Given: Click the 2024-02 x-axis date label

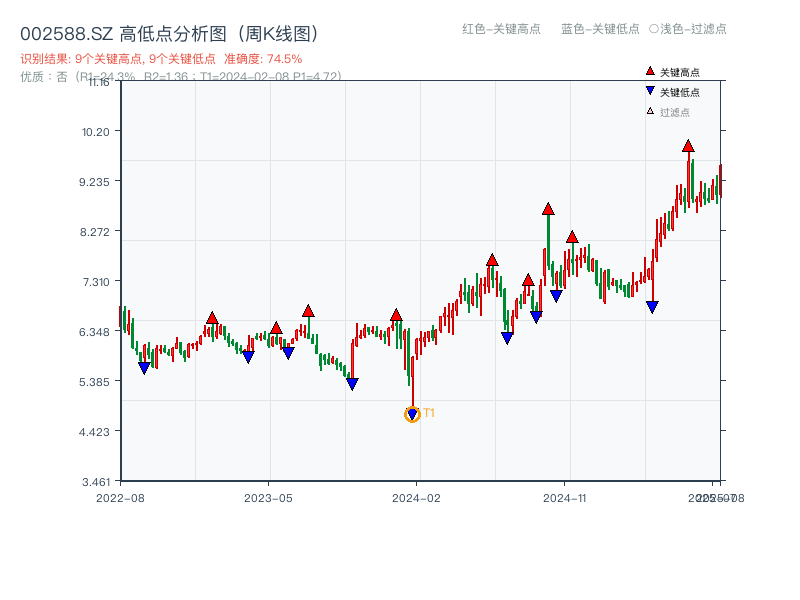Looking at the screenshot, I should coord(417,497).
